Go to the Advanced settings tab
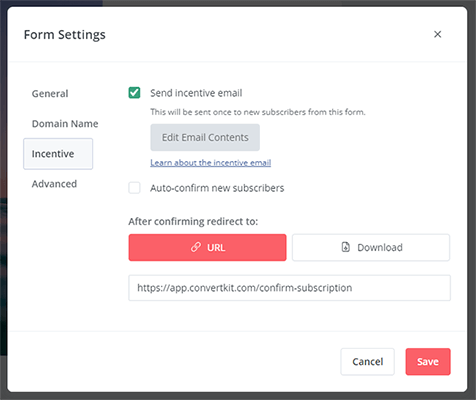The height and width of the screenshot is (400, 476). point(54,184)
